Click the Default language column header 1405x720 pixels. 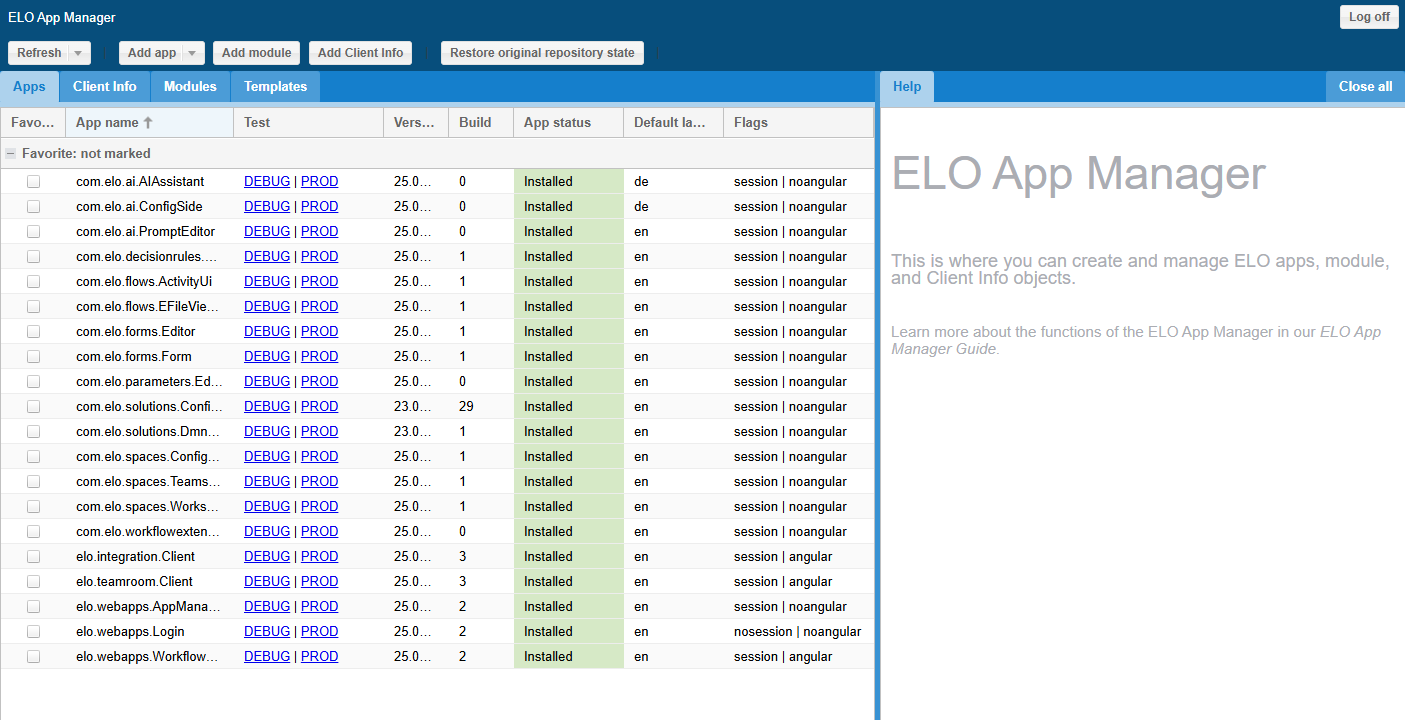coord(673,123)
